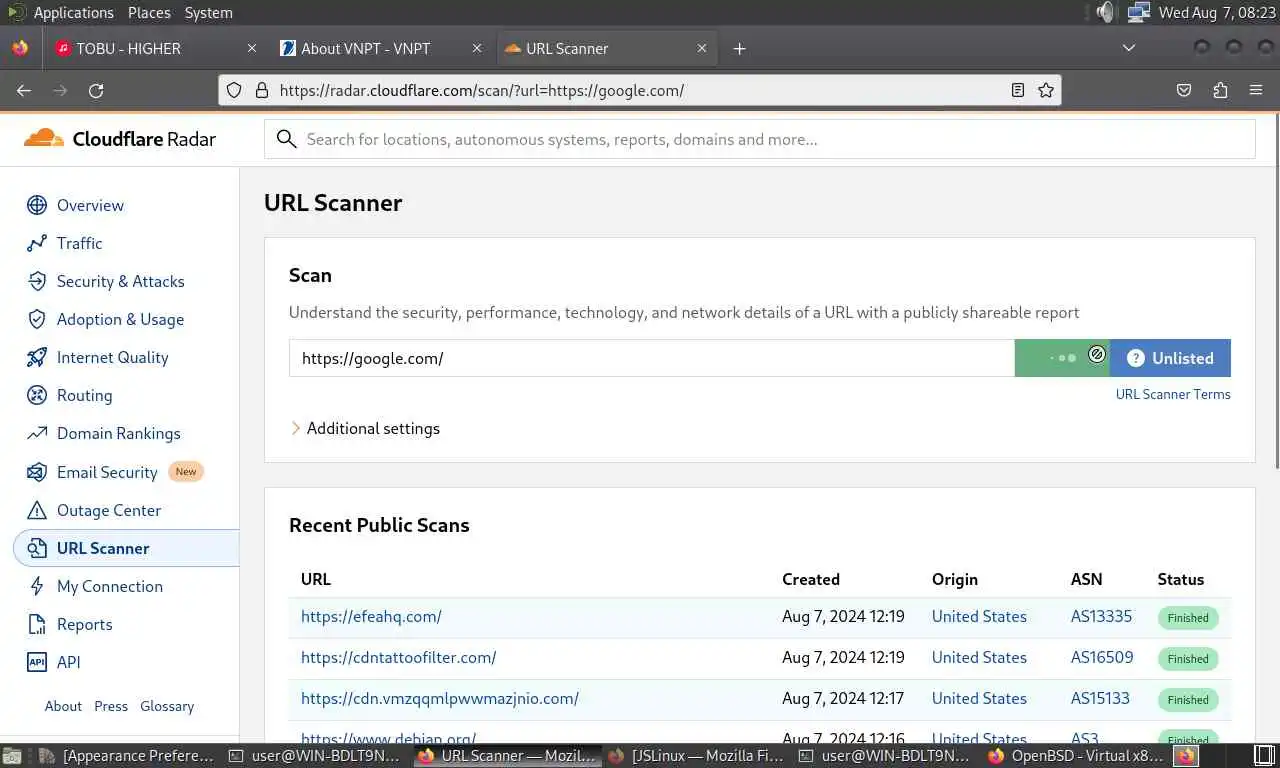
Task: Click the Save to Pocket icon
Action: coord(1184,90)
